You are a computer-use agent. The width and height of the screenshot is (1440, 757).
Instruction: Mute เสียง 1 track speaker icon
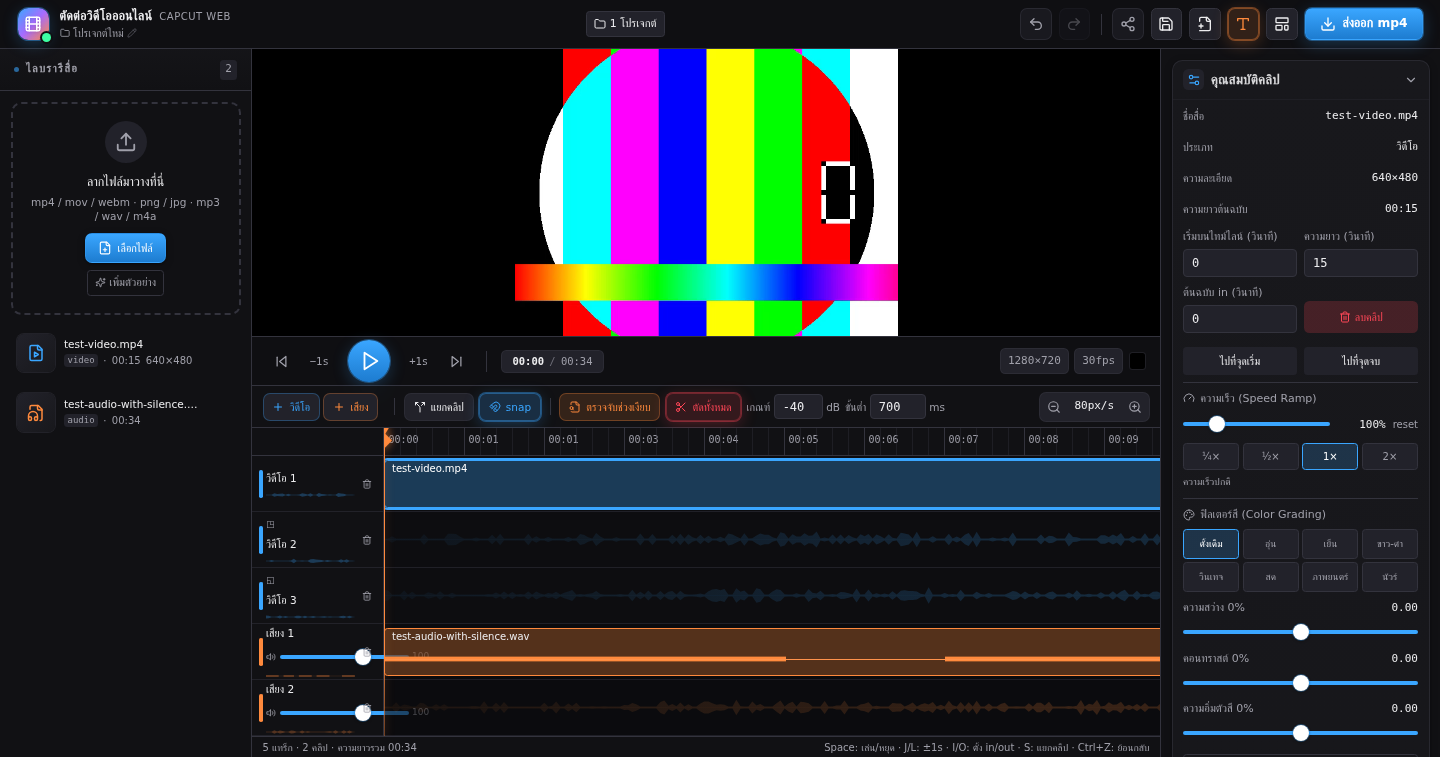pos(271,657)
